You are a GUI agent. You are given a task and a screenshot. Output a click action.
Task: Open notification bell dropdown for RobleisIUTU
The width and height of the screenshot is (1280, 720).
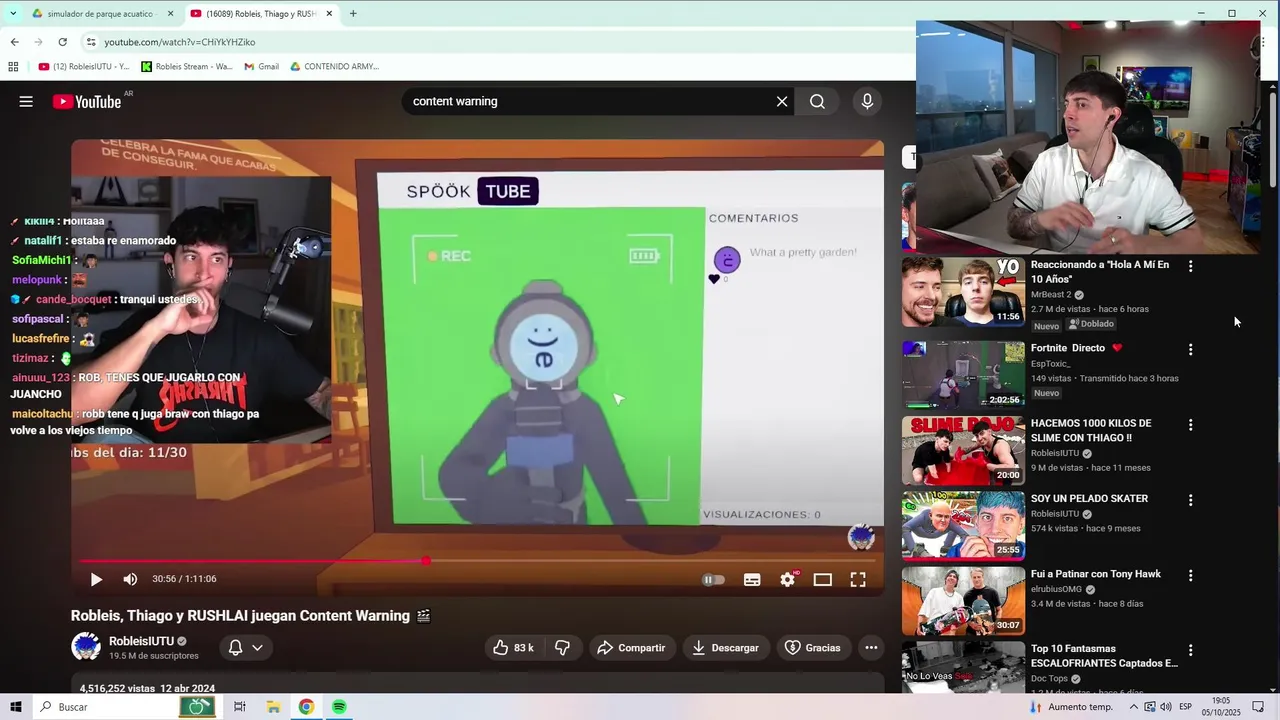tap(245, 648)
